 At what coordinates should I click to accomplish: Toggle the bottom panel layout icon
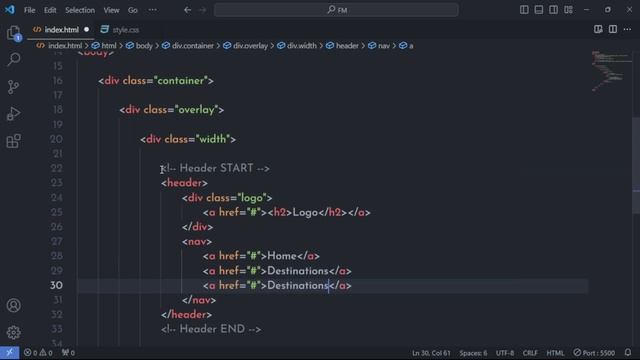coord(539,10)
